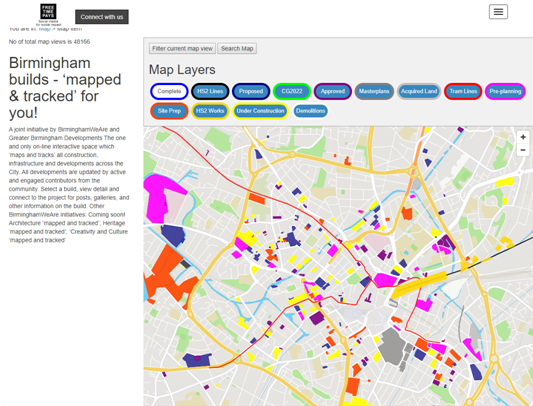This screenshot has width=533, height=406.
Task: Open the hamburger navigation menu
Action: (x=498, y=12)
